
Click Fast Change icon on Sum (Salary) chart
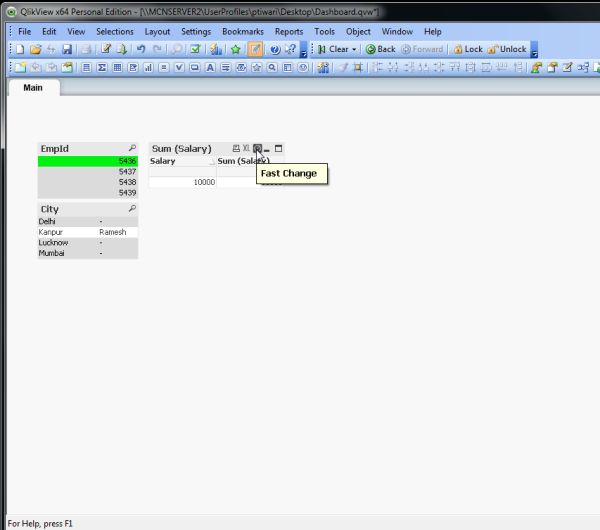pos(258,148)
